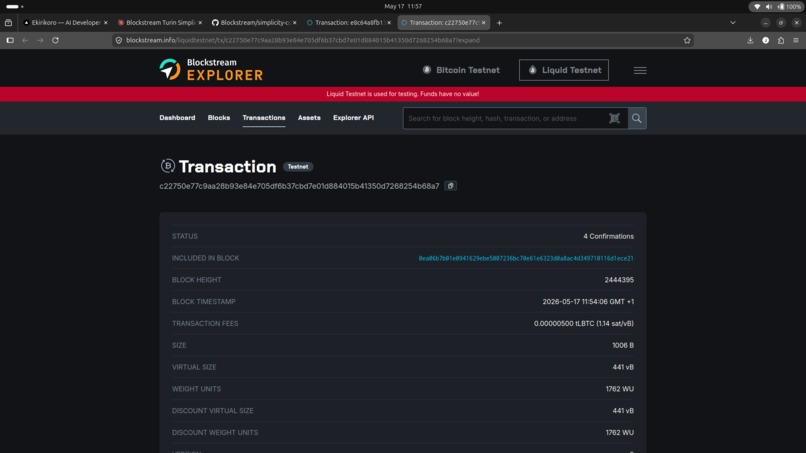
Task: Open the Explorer API navigation item
Action: pos(354,118)
